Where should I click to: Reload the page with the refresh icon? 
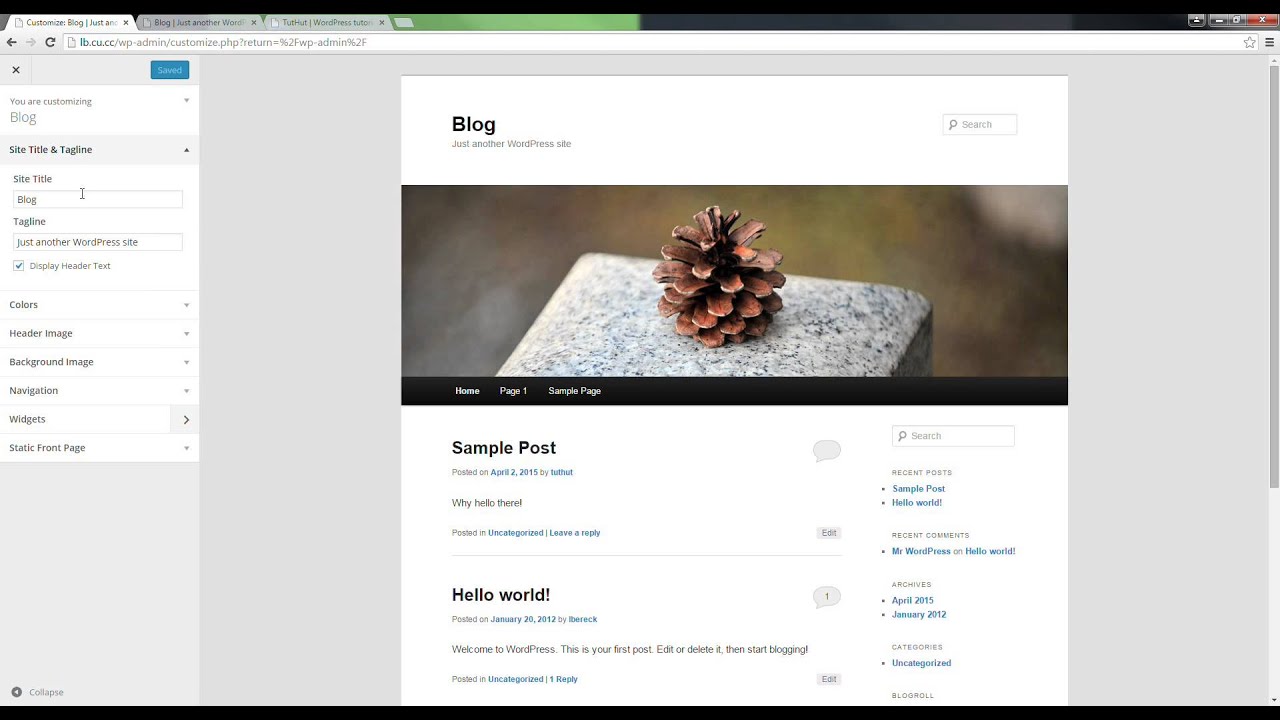50,42
